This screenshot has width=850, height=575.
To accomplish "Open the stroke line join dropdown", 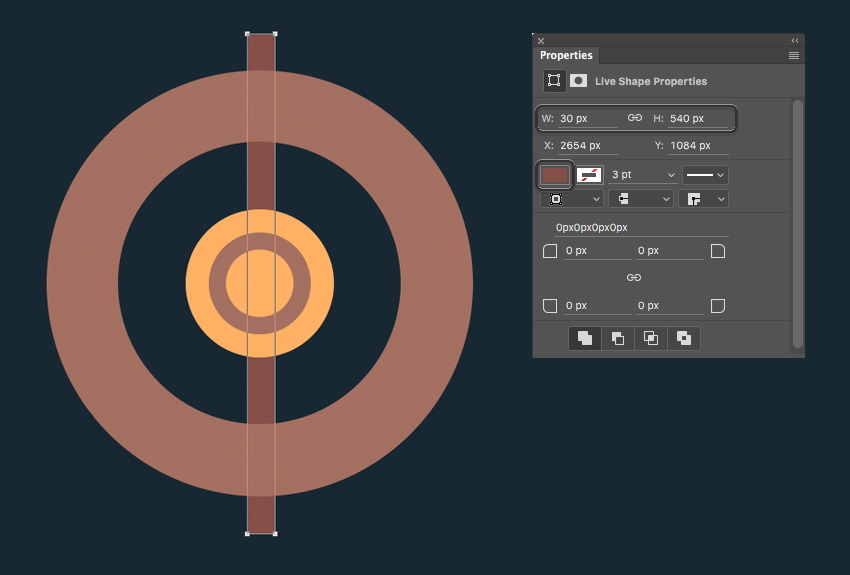I will point(703,199).
